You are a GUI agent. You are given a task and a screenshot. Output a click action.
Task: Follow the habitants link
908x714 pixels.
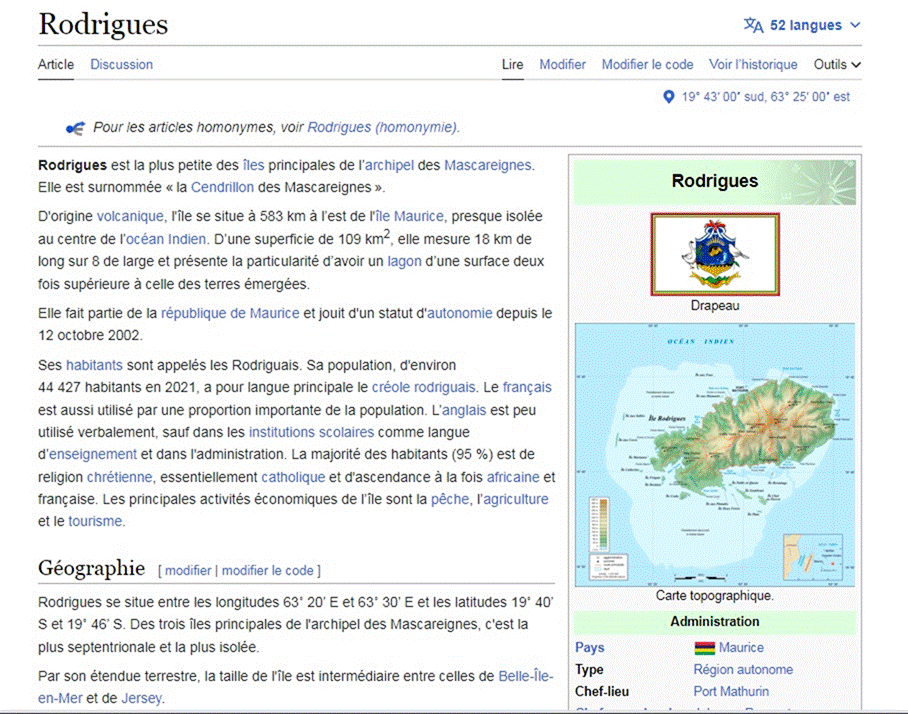pyautogui.click(x=94, y=365)
